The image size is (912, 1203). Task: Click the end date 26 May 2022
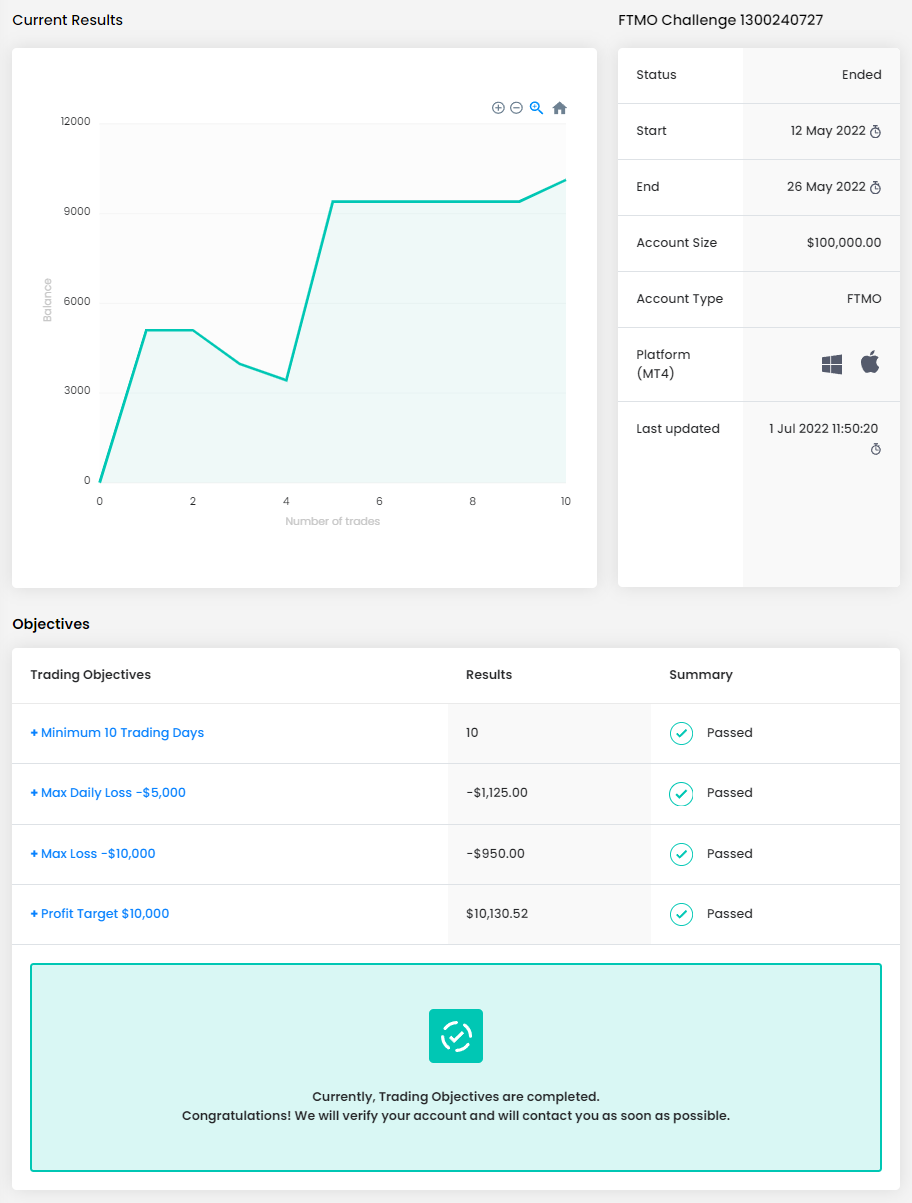(826, 187)
